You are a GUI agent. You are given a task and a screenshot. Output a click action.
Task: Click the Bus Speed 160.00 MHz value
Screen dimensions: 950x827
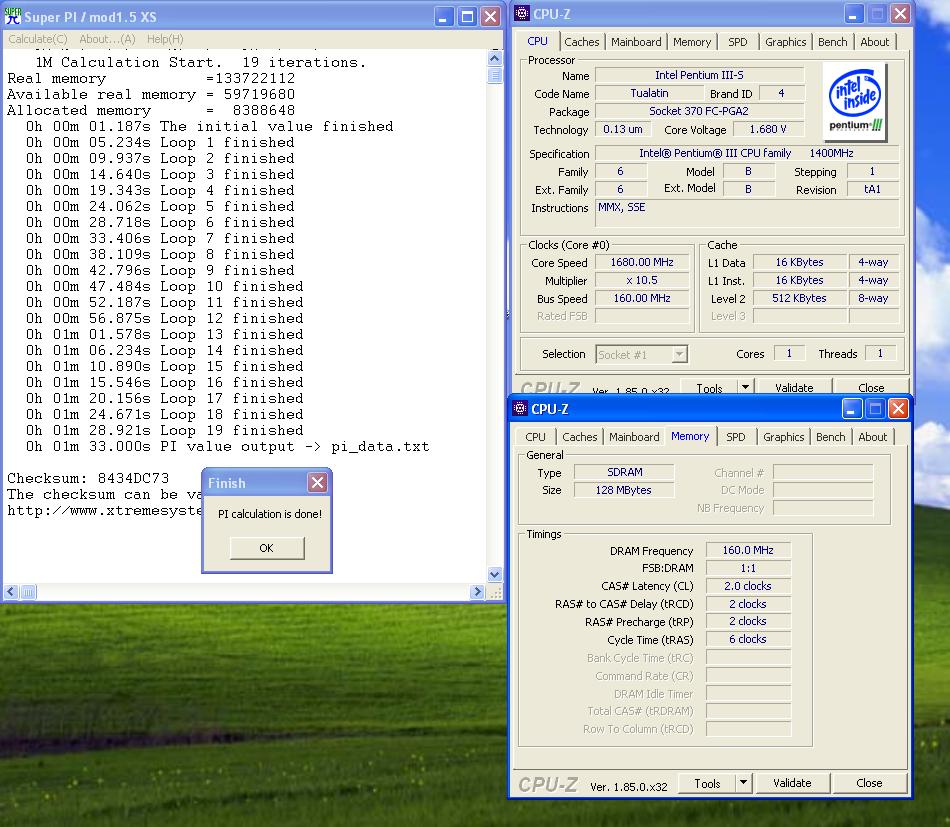642,298
